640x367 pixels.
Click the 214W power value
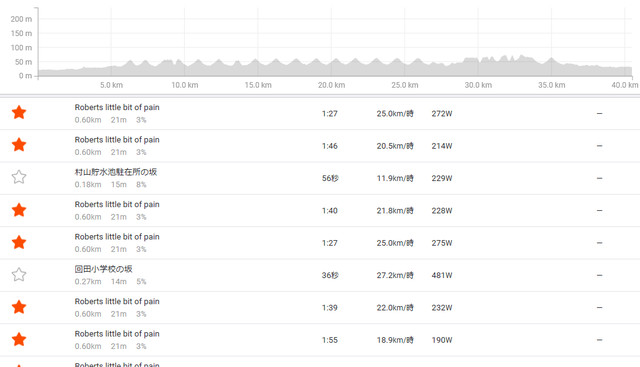(442, 146)
